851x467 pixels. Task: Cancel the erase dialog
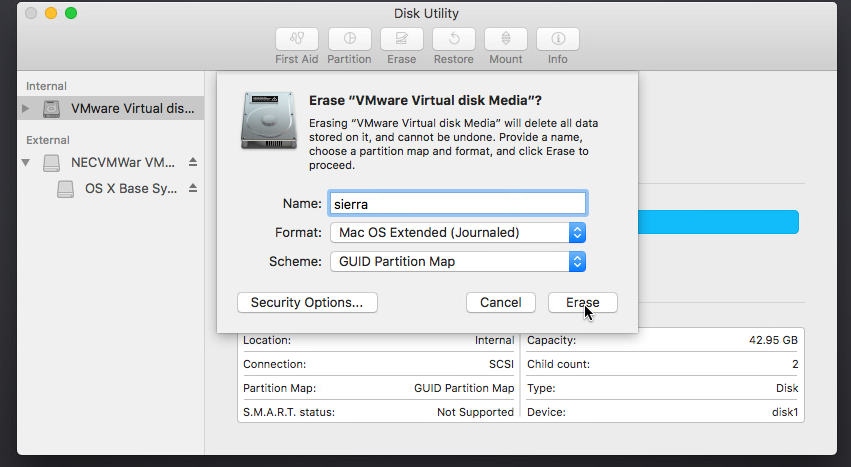[x=500, y=302]
